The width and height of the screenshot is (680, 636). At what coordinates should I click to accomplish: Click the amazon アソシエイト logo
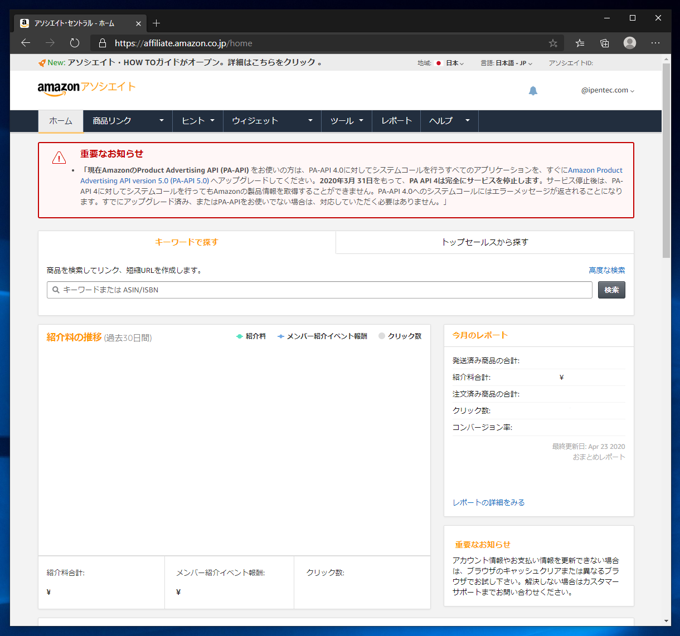point(86,88)
